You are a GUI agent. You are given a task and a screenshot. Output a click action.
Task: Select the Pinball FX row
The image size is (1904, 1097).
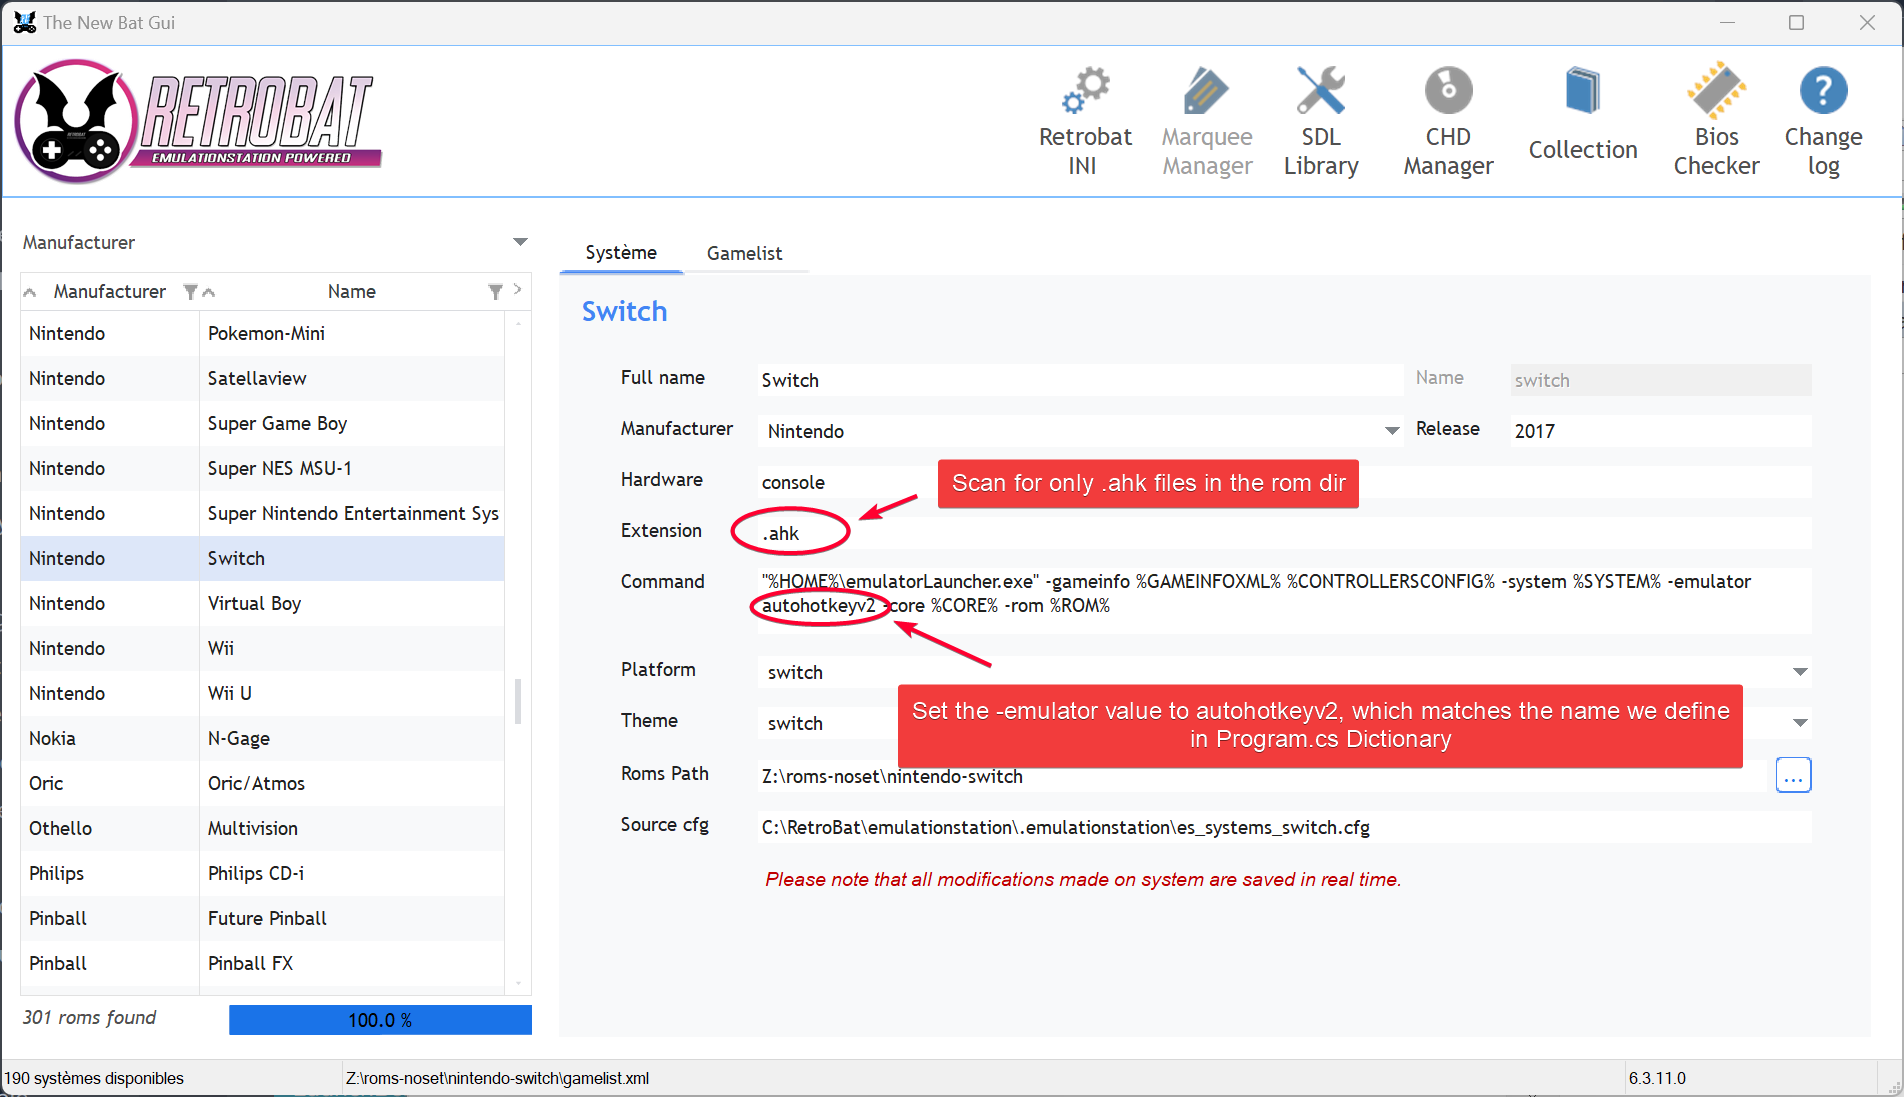tap(262, 963)
